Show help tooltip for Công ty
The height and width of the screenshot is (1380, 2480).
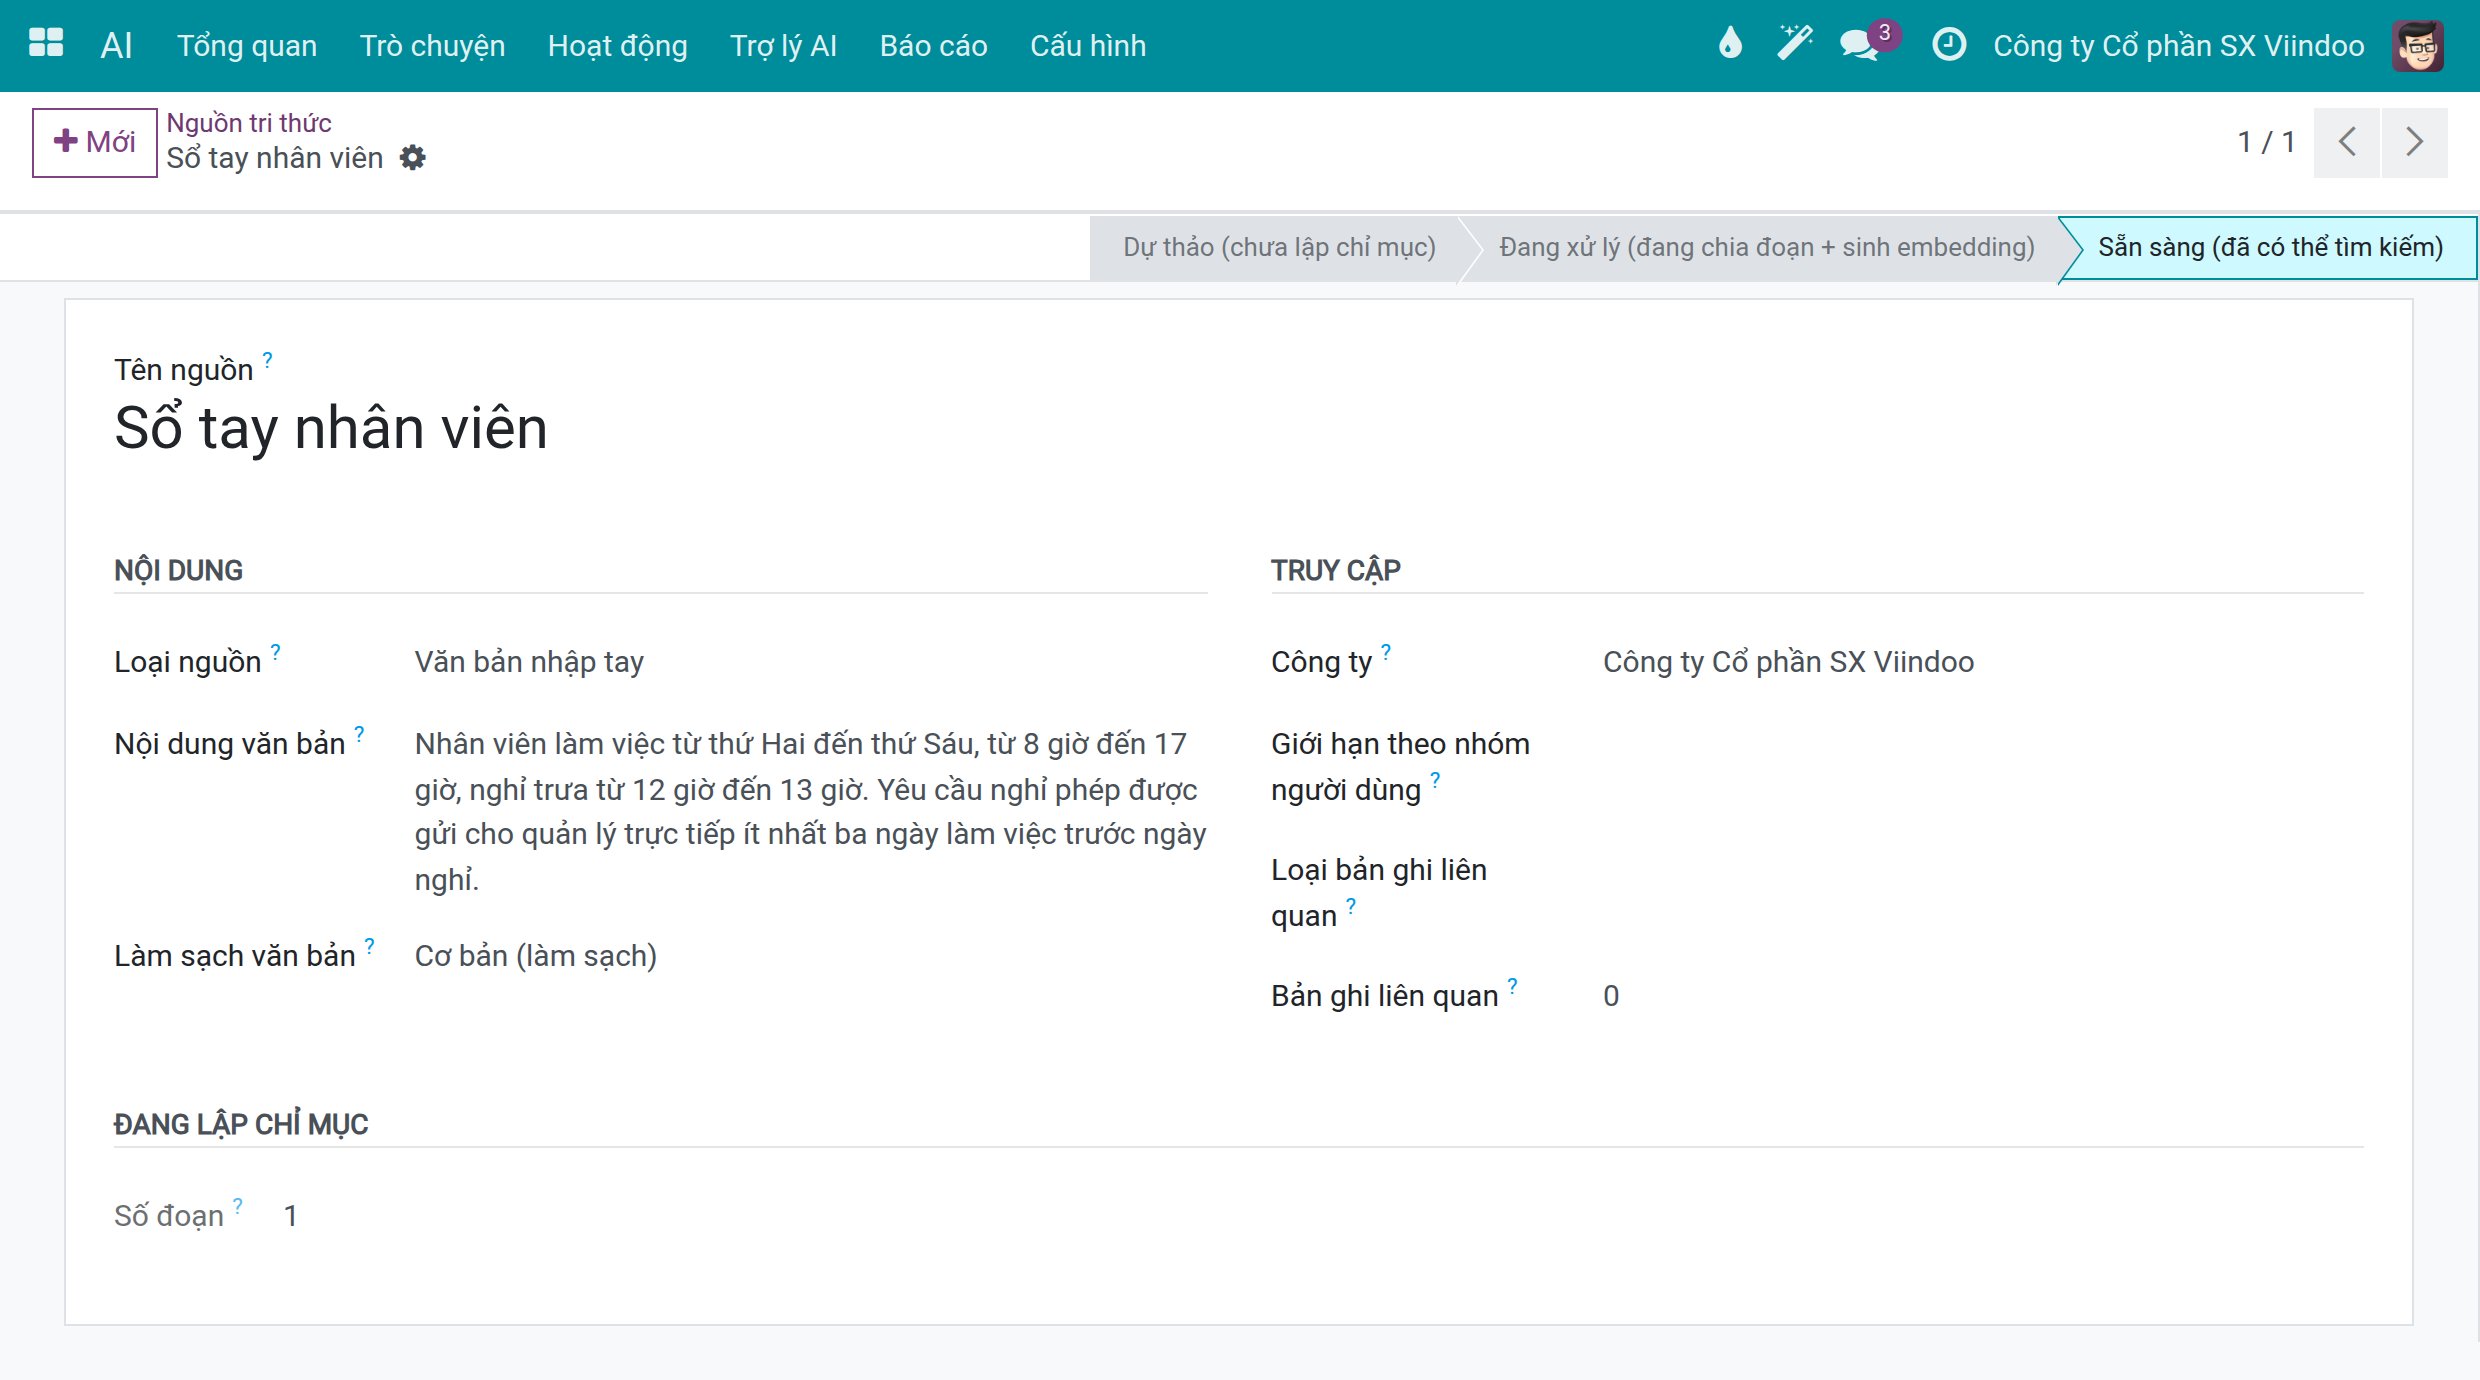coord(1385,650)
